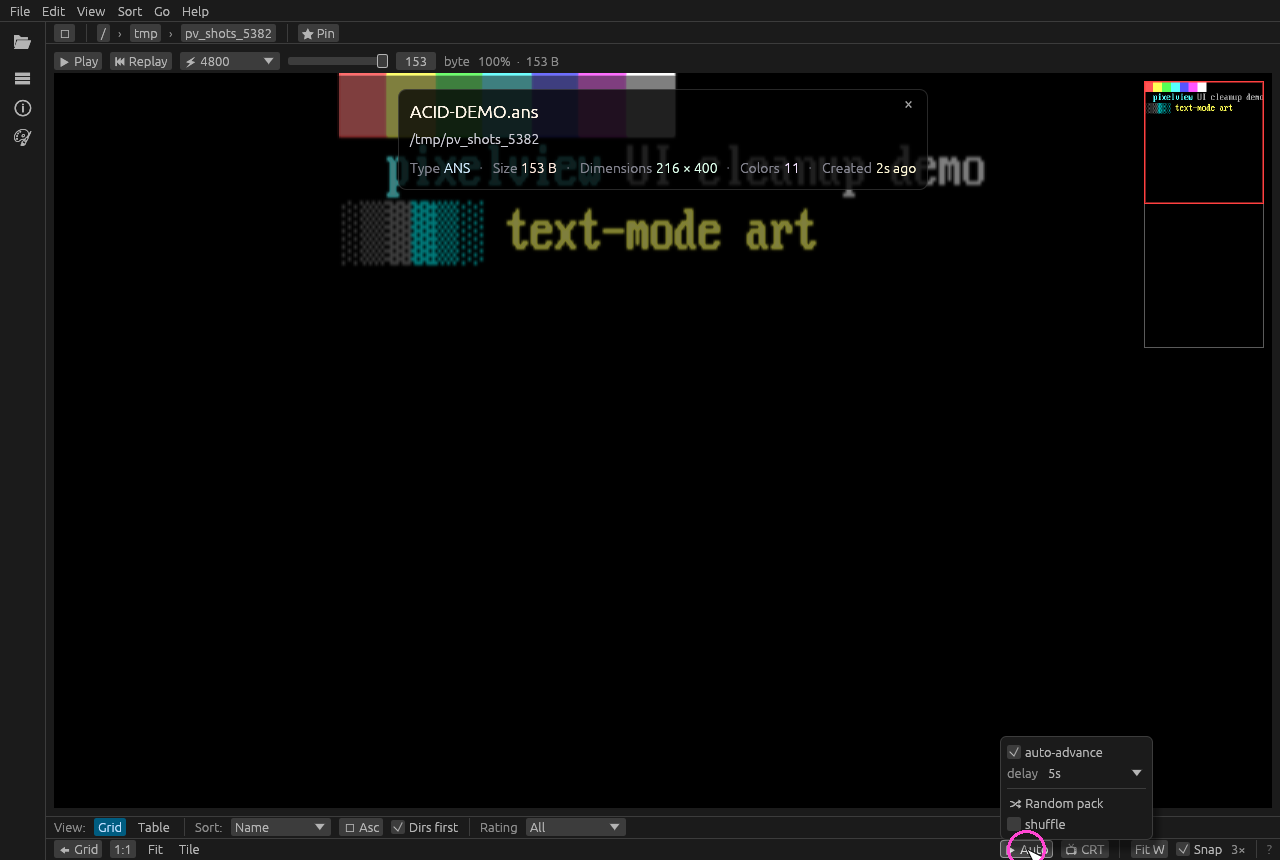Enable the Asc sort checkbox
Image resolution: width=1280 pixels, height=860 pixels.
pos(361,828)
